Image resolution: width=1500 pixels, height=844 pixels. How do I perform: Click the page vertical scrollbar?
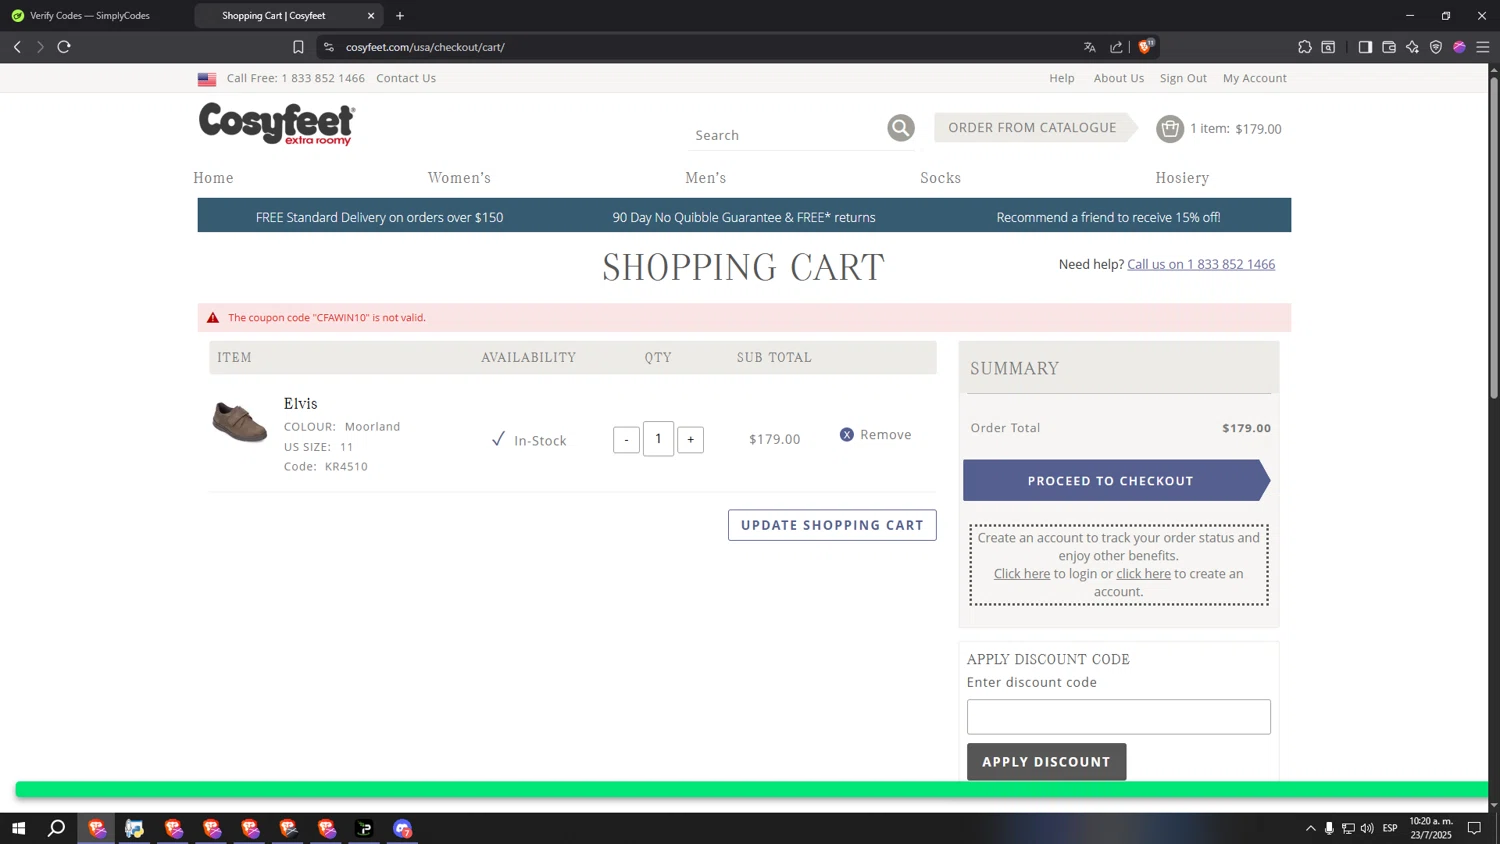tap(1494, 237)
